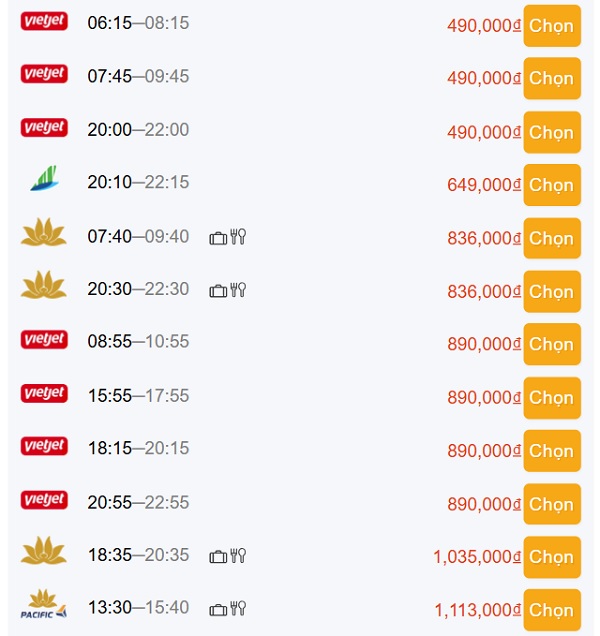The height and width of the screenshot is (636, 600).
Task: Click the baggage icon on 18:35 flight
Action: tap(218, 556)
